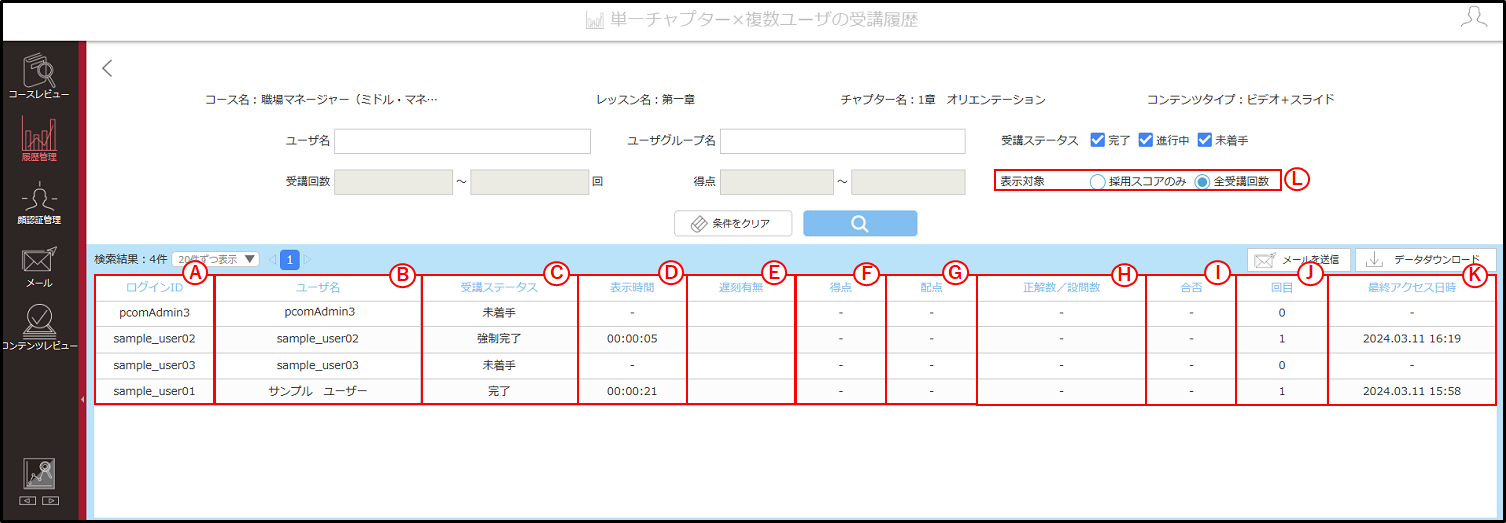The image size is (1506, 523).
Task: Click the user profile icon in header
Action: [x=1473, y=16]
